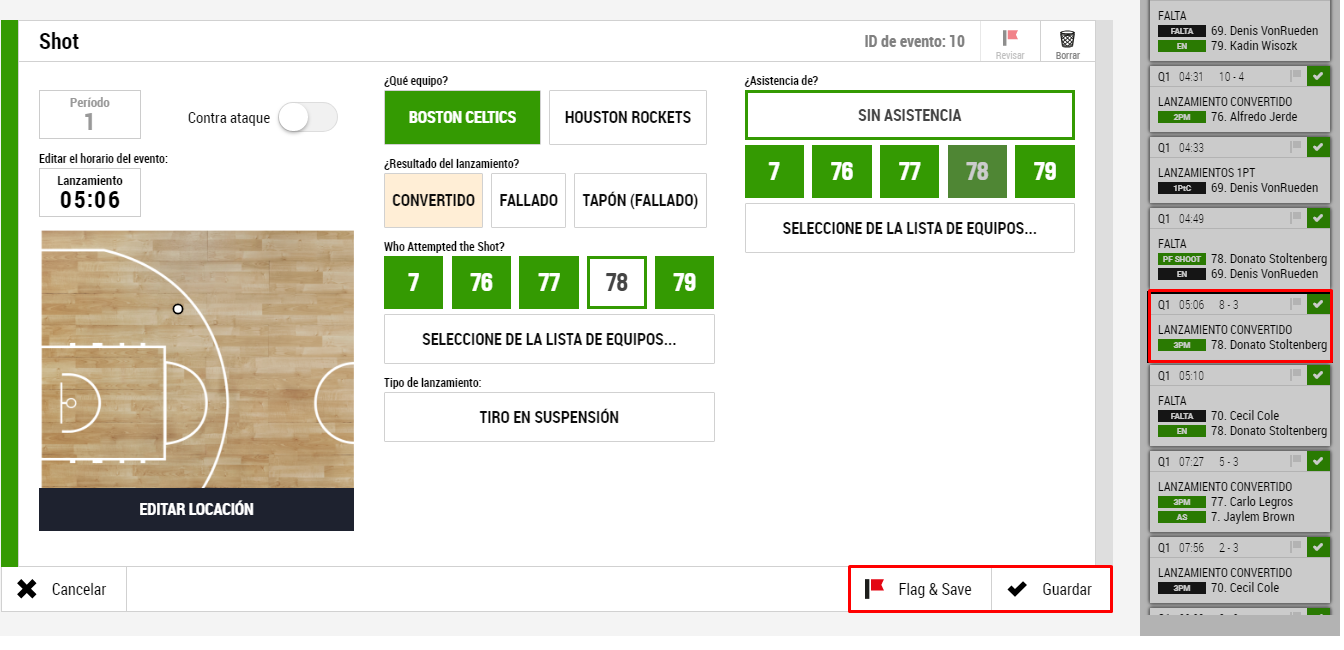
Task: Set shot result to Tapón (Fallado)
Action: pos(640,200)
